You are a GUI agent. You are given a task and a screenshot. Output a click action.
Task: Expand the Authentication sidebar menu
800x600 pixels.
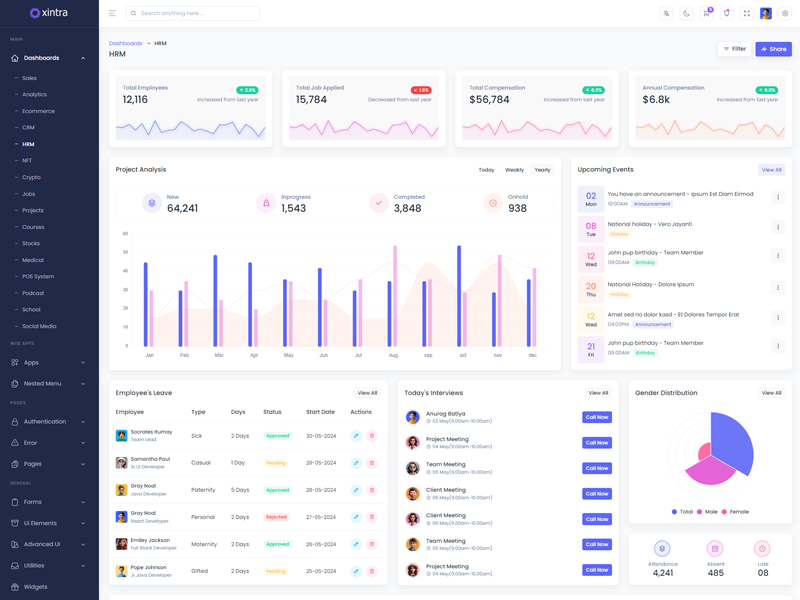tap(48, 422)
